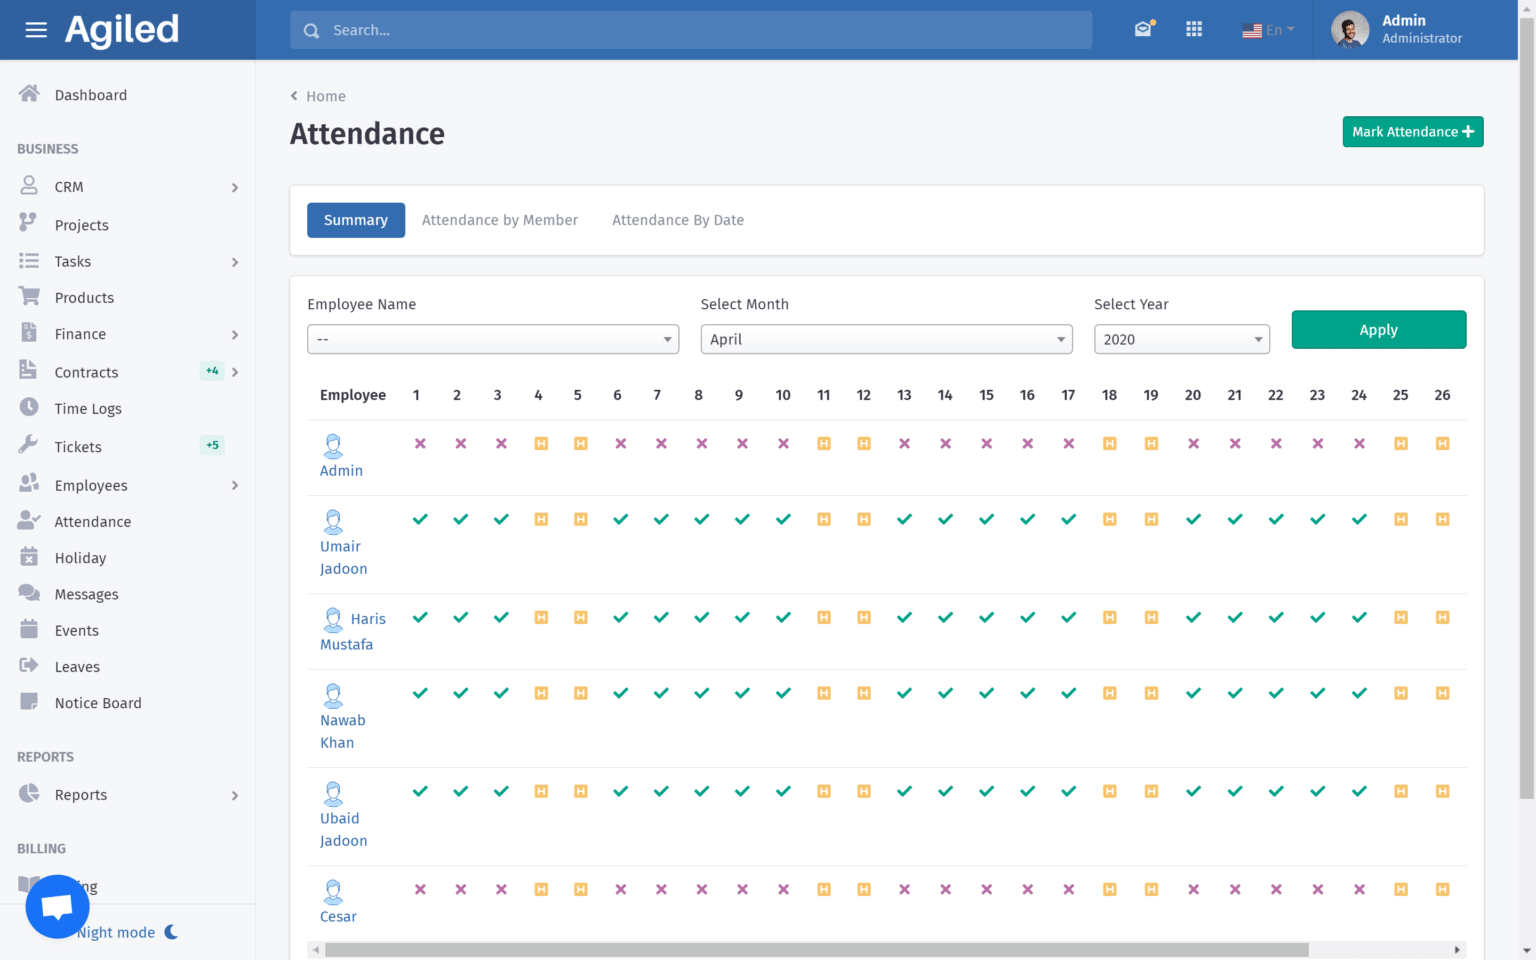This screenshot has height=960, width=1536.
Task: Click the Events calendar icon
Action: (29, 629)
